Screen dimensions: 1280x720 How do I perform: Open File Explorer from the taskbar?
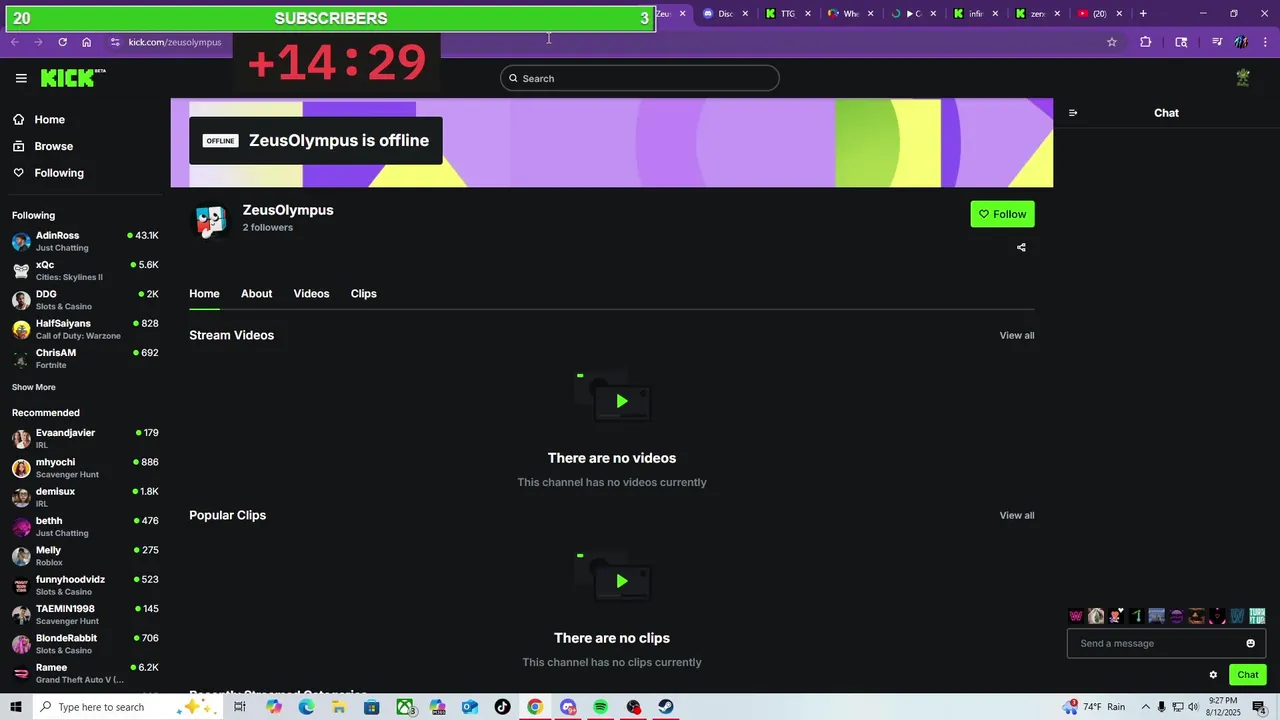tap(339, 707)
